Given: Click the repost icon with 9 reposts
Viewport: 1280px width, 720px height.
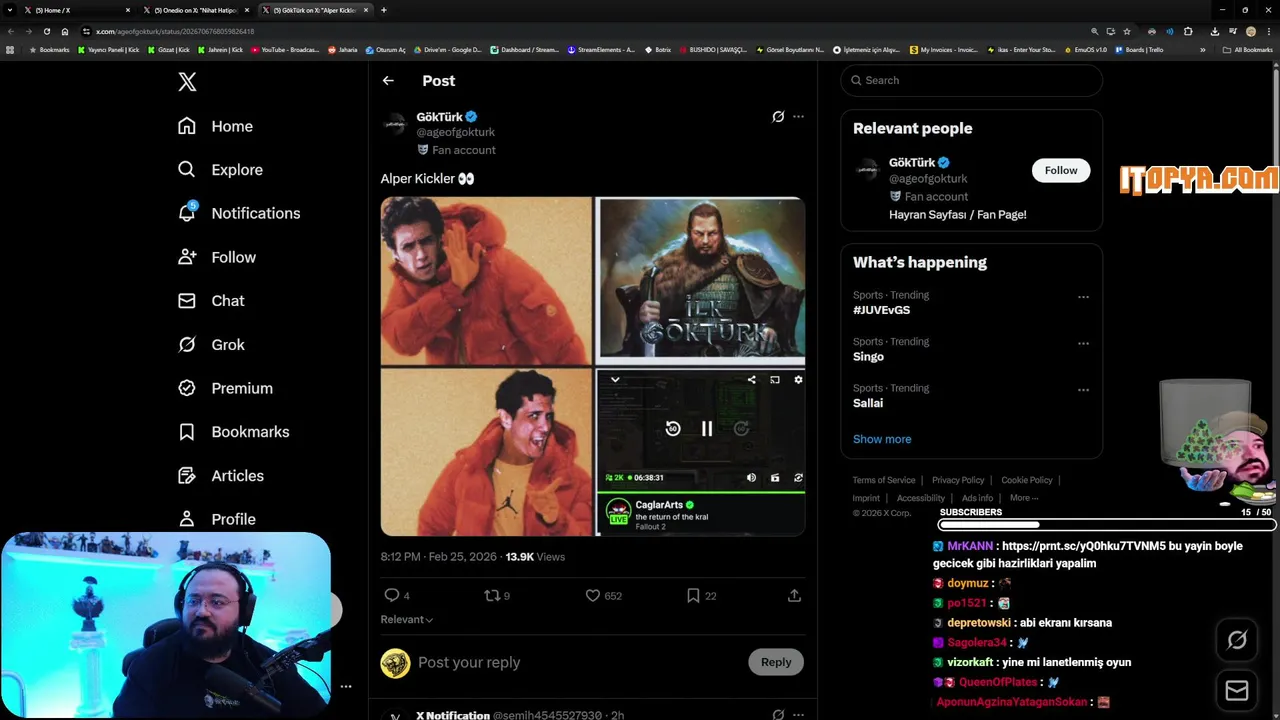Looking at the screenshot, I should 492,595.
